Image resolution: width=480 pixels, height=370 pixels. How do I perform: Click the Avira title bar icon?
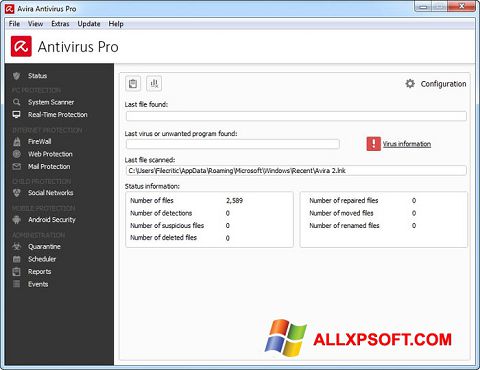(x=10, y=9)
